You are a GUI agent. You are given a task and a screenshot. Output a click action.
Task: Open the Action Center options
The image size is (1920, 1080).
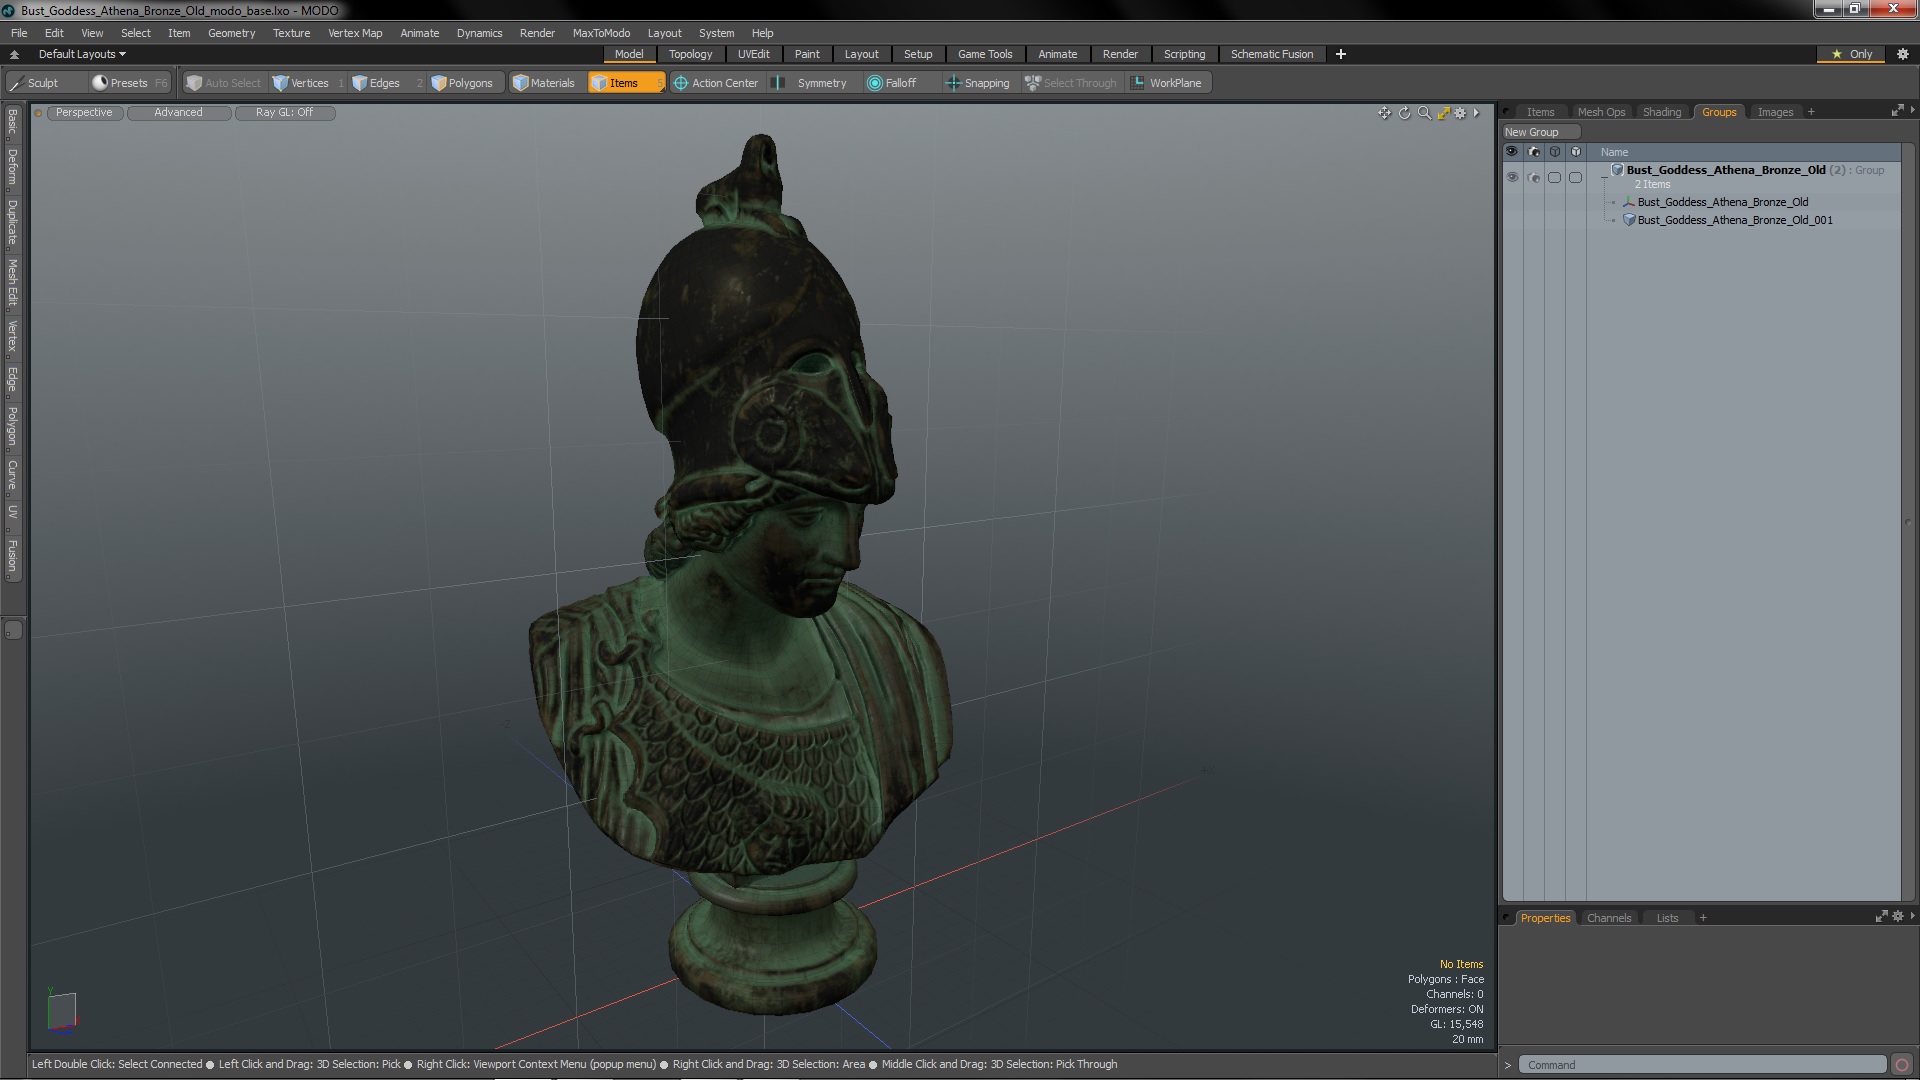coord(716,83)
